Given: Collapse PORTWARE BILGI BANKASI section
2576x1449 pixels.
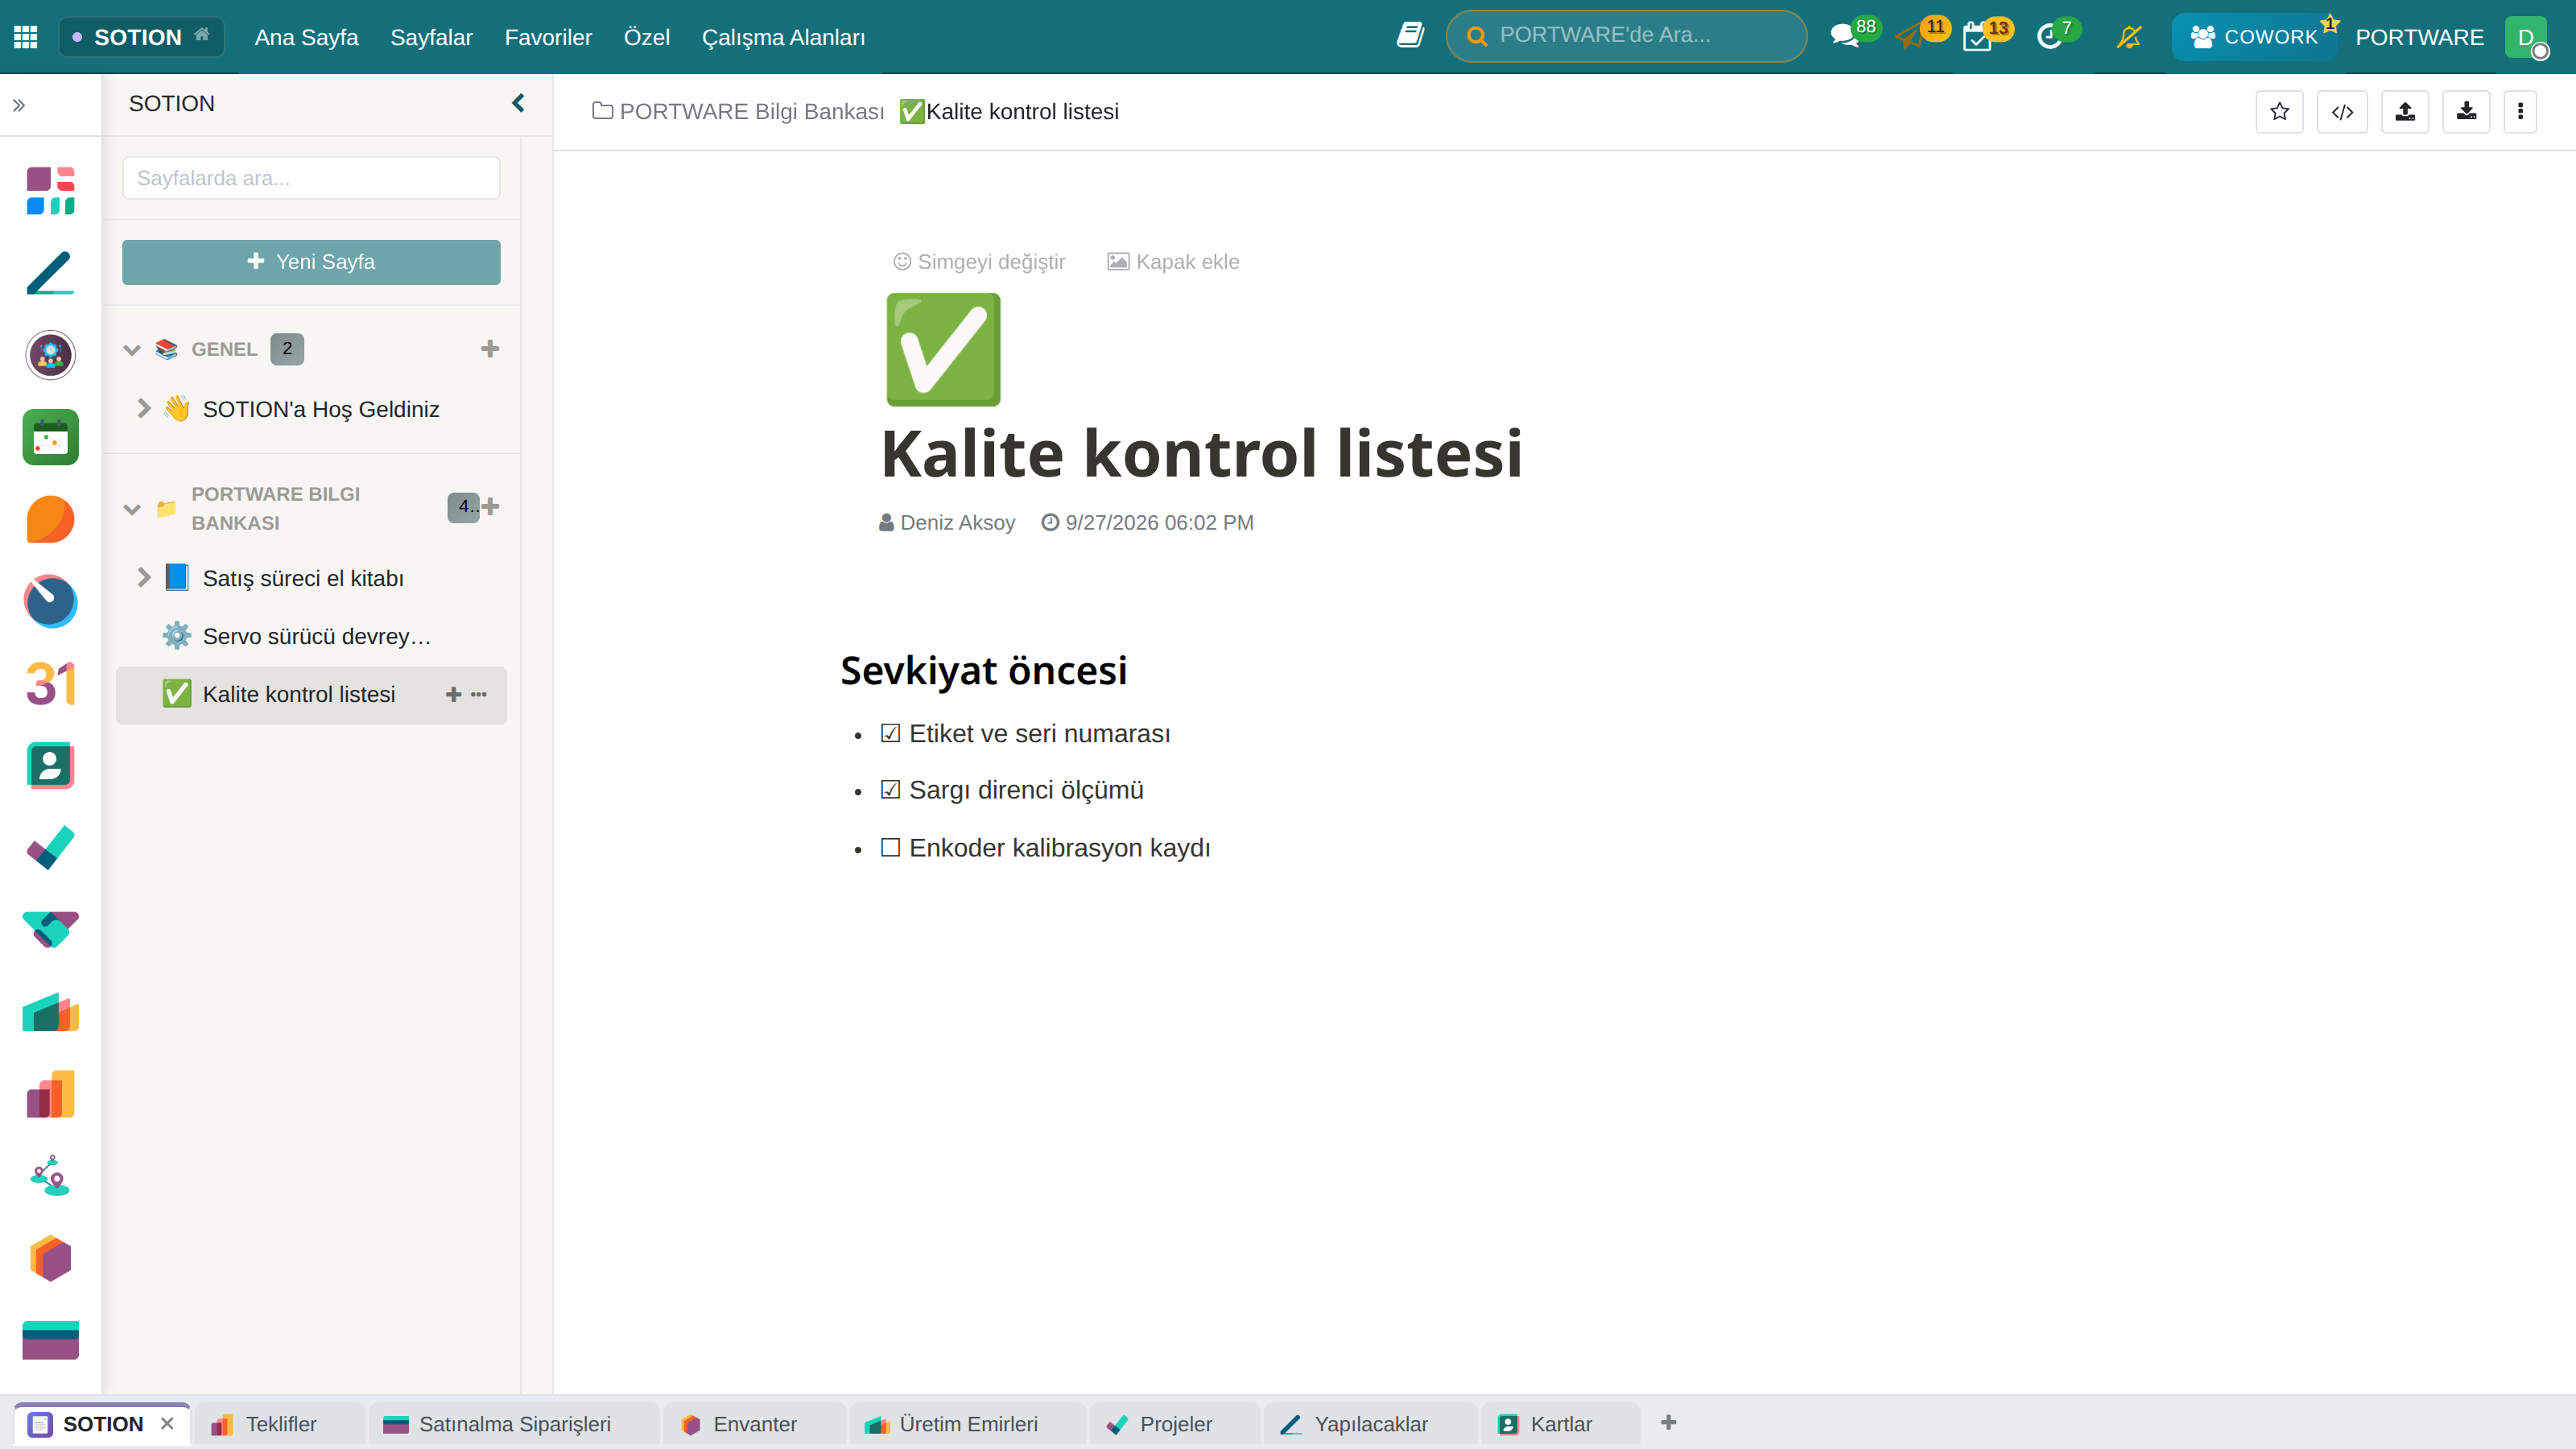Looking at the screenshot, I should click(x=132, y=509).
